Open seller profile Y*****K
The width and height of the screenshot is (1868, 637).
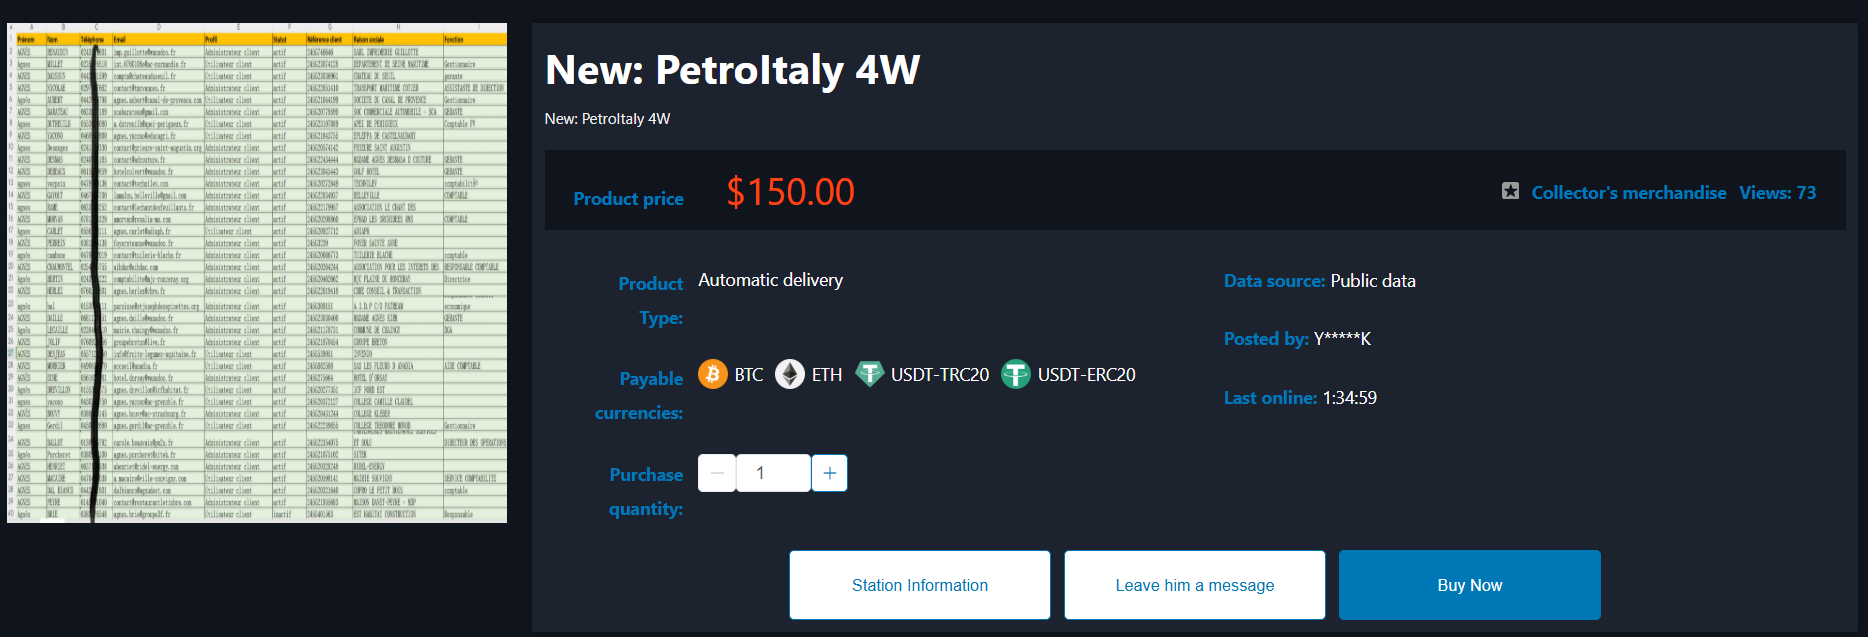point(1342,339)
